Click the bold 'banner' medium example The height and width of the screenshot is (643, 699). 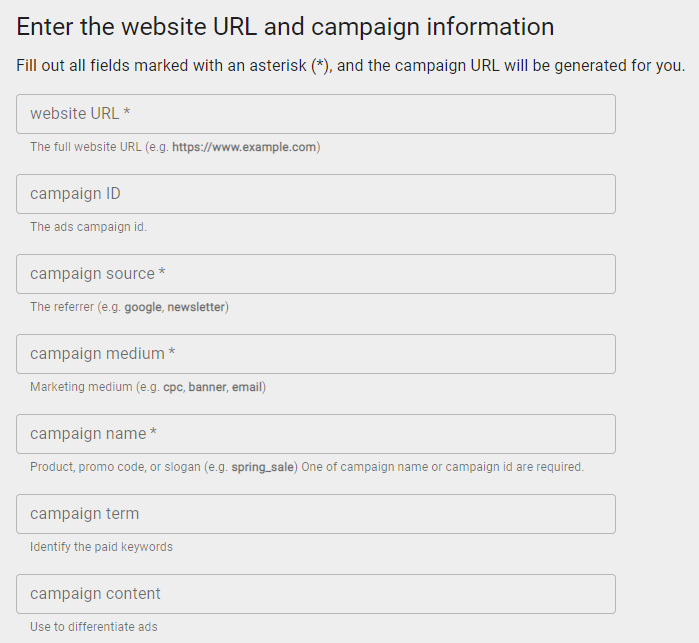point(208,387)
